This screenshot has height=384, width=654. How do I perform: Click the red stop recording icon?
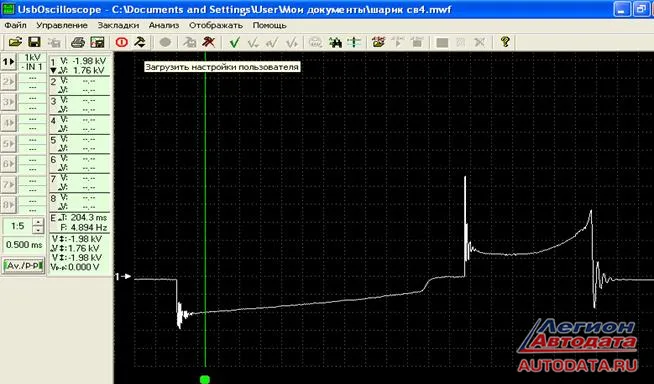(x=122, y=42)
